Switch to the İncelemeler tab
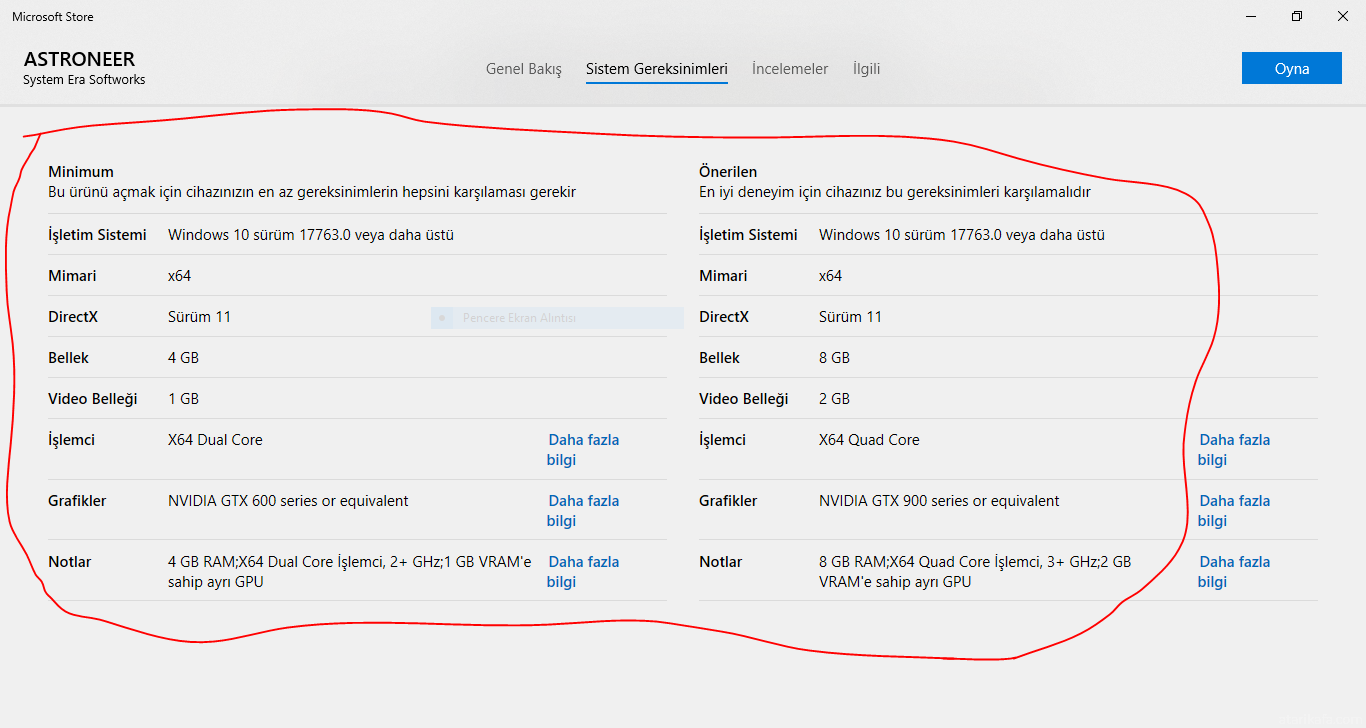Screen dimensions: 1366x728 click(x=790, y=69)
